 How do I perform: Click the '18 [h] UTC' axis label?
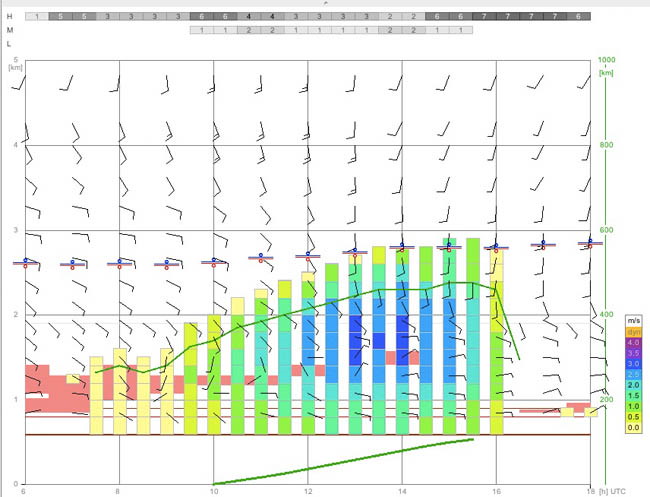click(606, 492)
